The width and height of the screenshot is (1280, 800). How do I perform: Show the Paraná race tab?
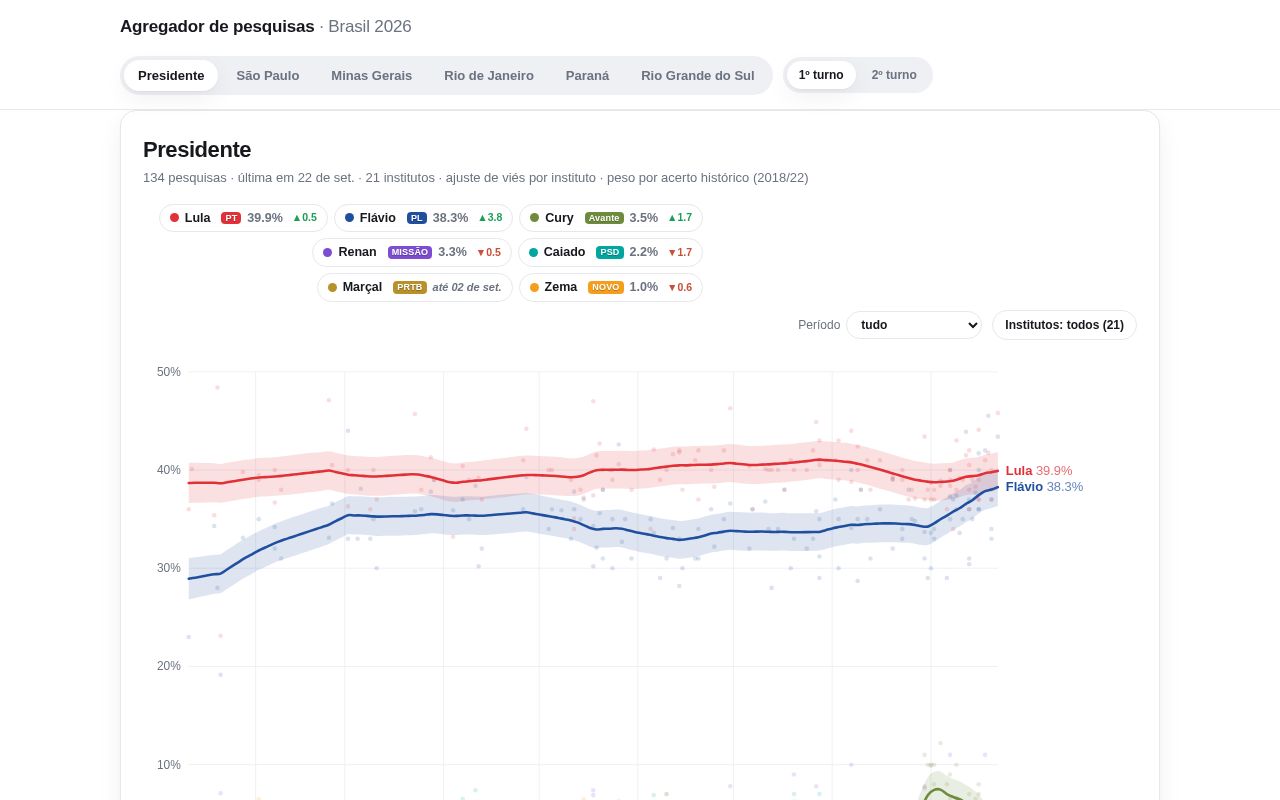[x=587, y=75]
